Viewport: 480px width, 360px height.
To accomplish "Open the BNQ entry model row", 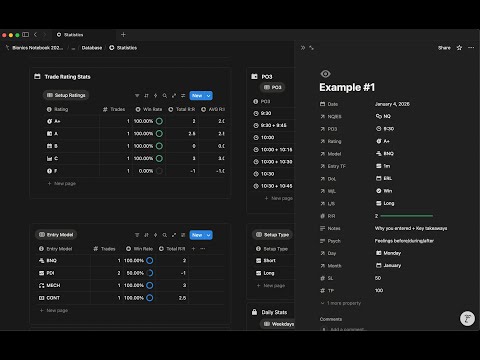I will (48, 261).
